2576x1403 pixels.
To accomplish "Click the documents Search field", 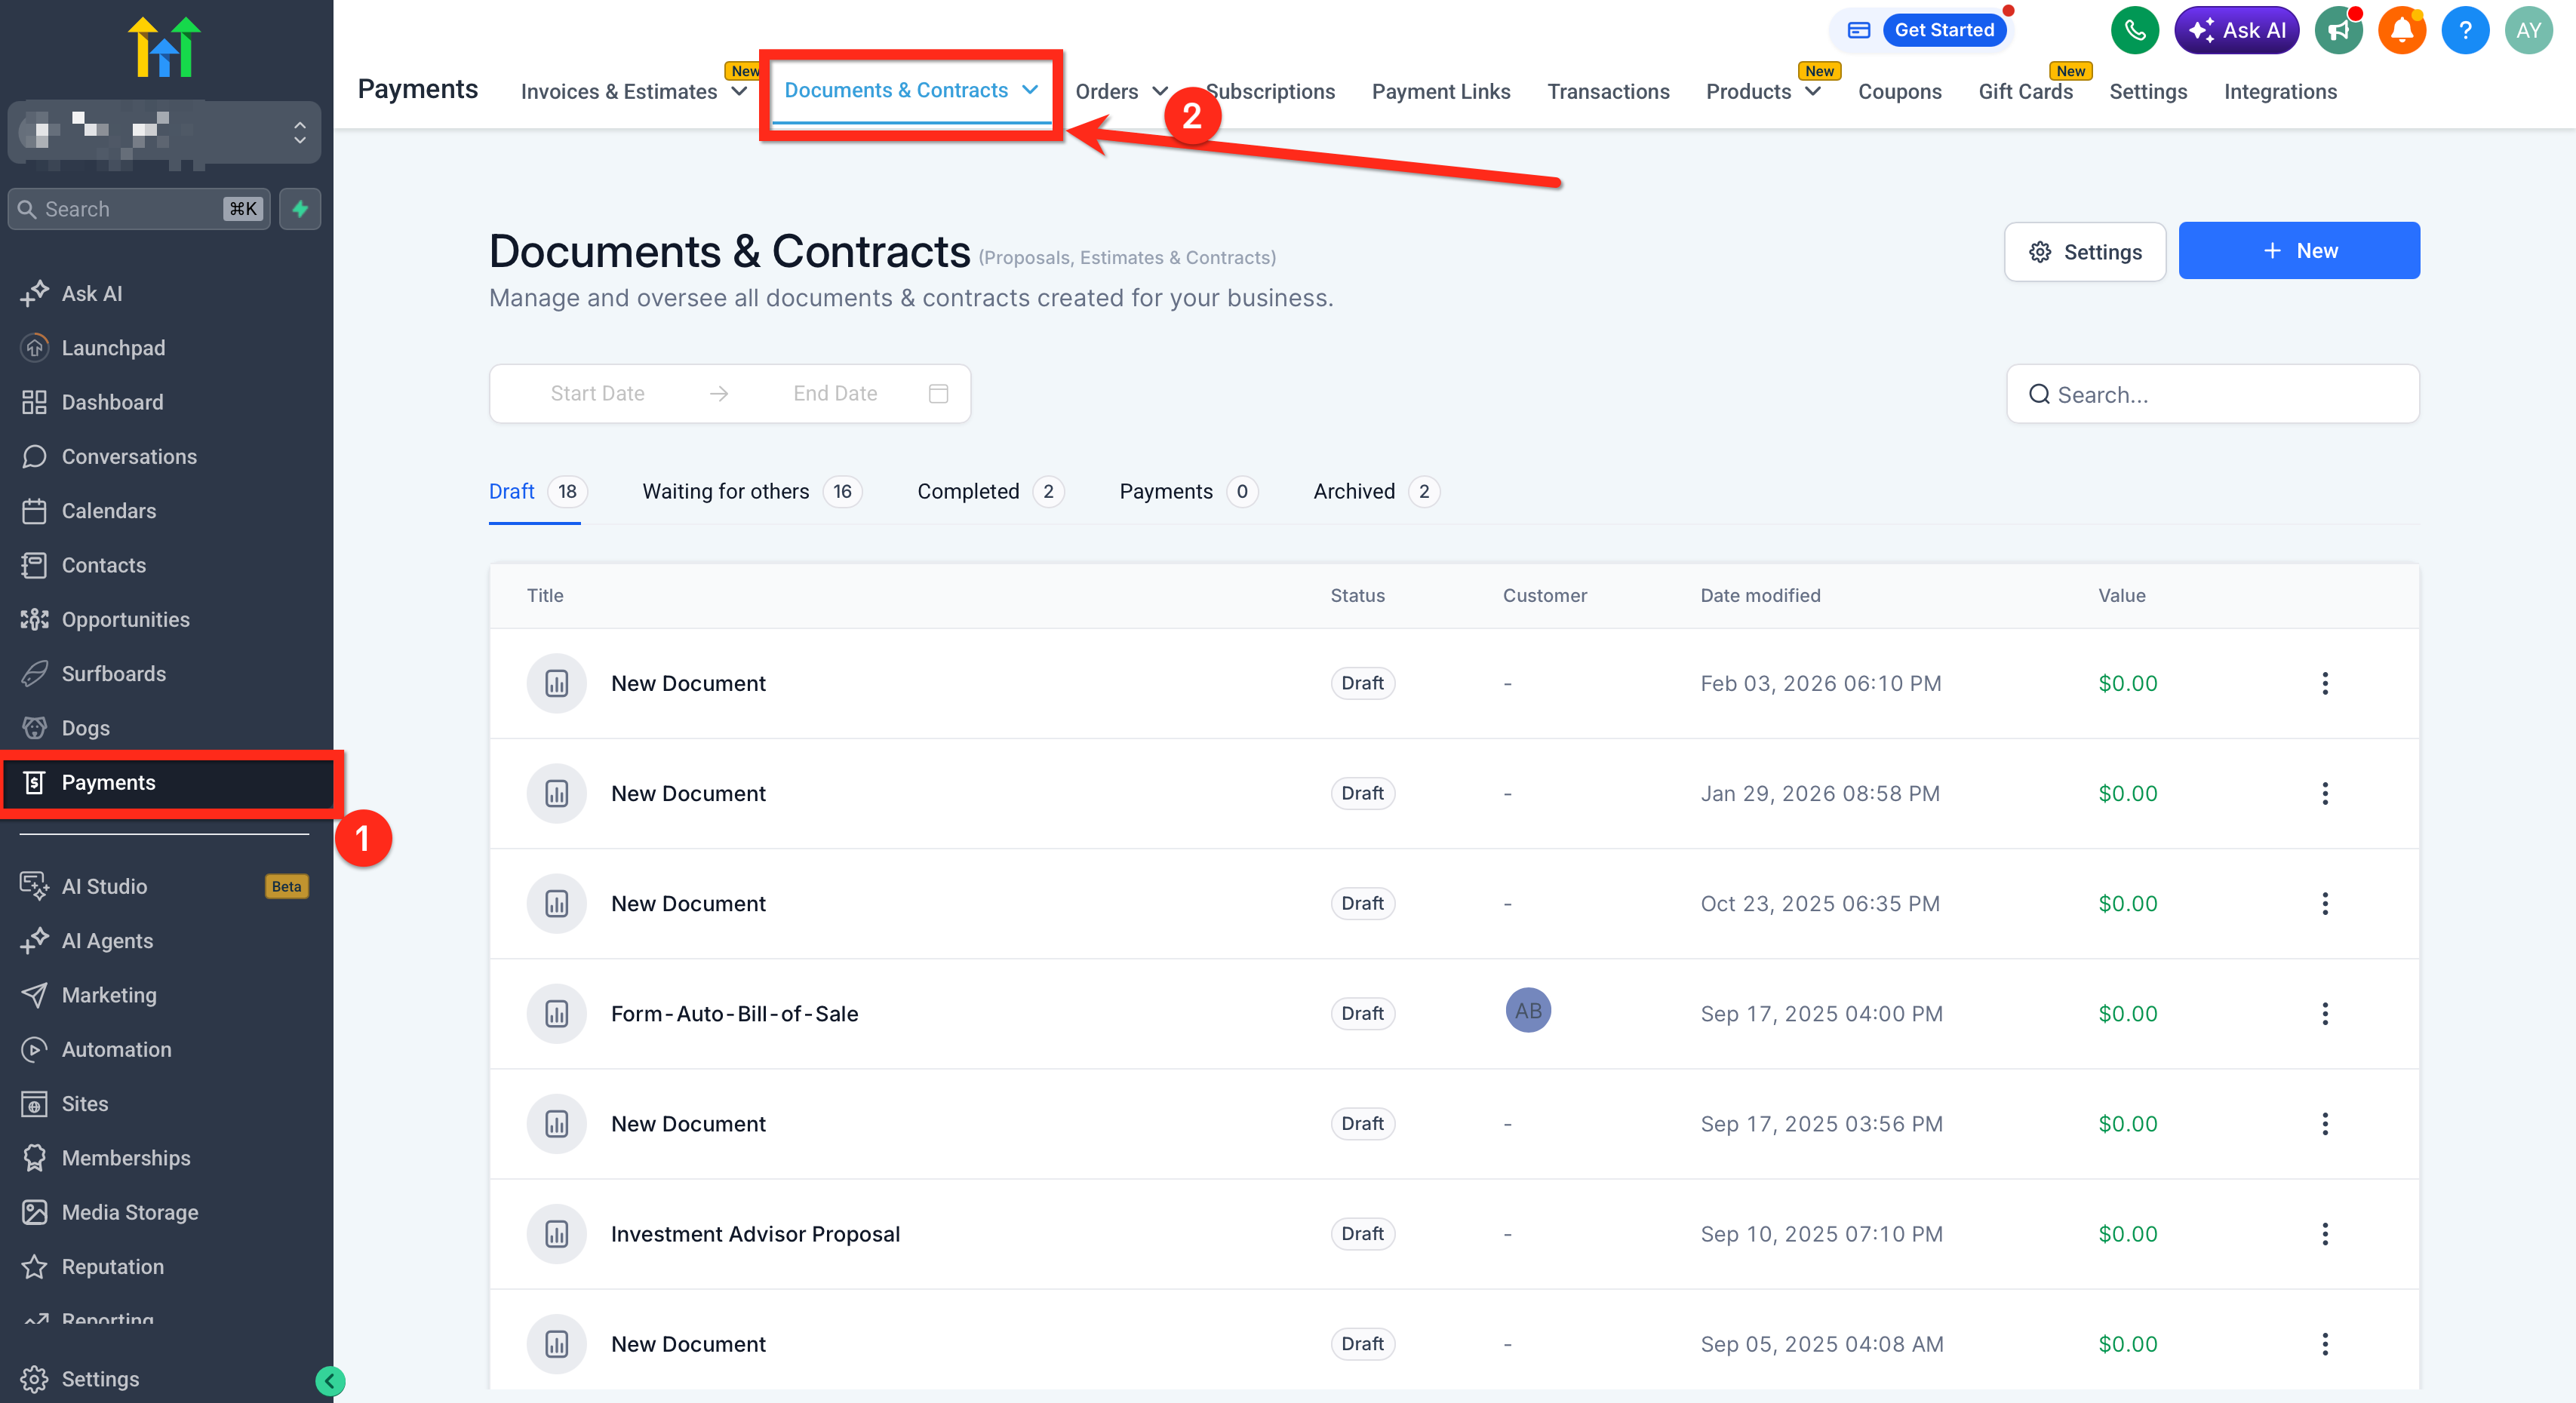I will pyautogui.click(x=2212, y=395).
